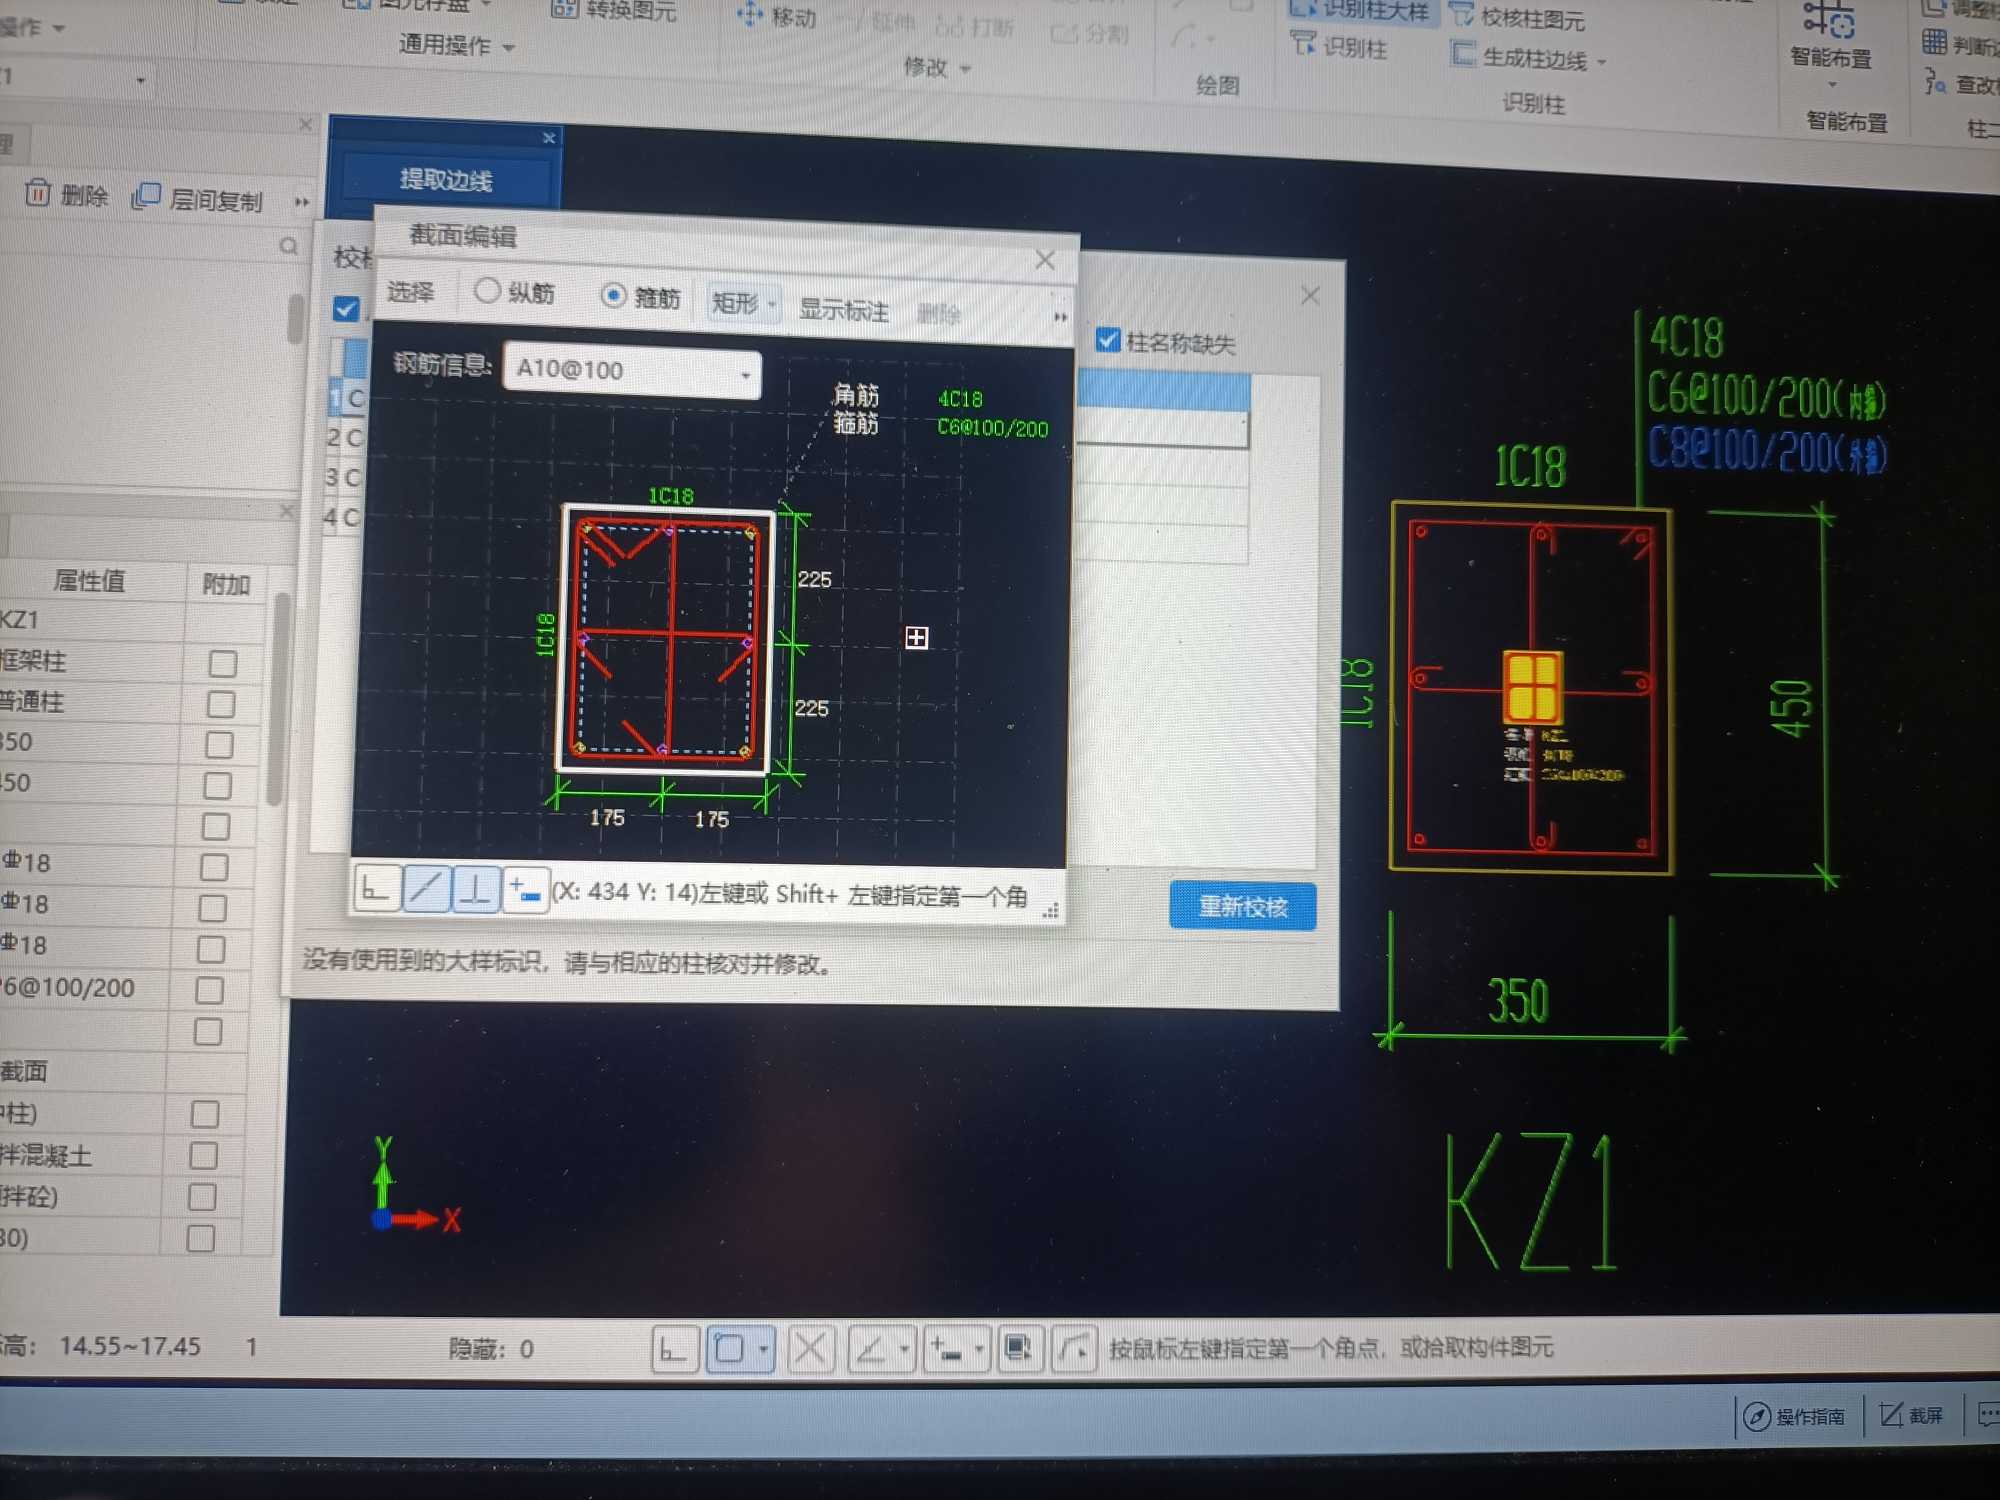This screenshot has height=1500, width=2000.
Task: Click the yellow column element in the drawing
Action: pyautogui.click(x=1532, y=686)
